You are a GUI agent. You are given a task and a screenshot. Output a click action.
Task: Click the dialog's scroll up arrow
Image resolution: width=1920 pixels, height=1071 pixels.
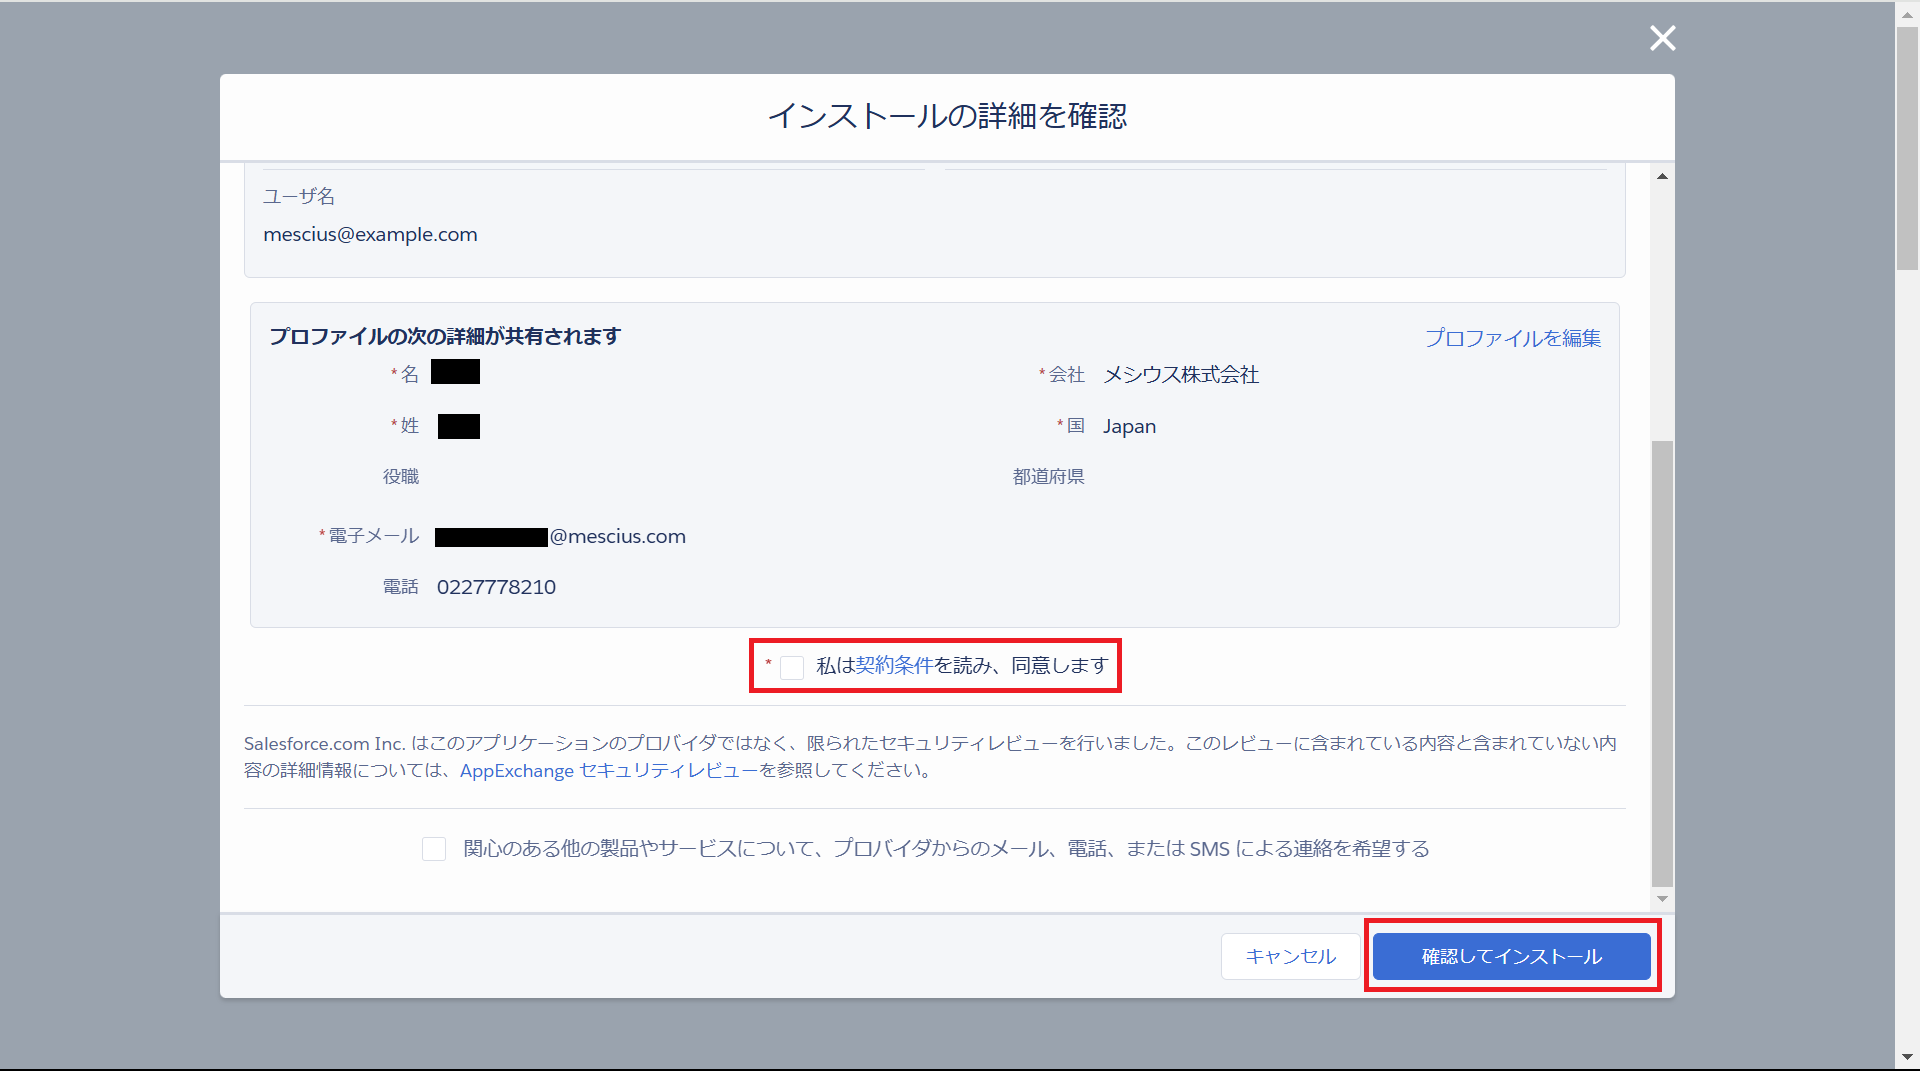1662,177
